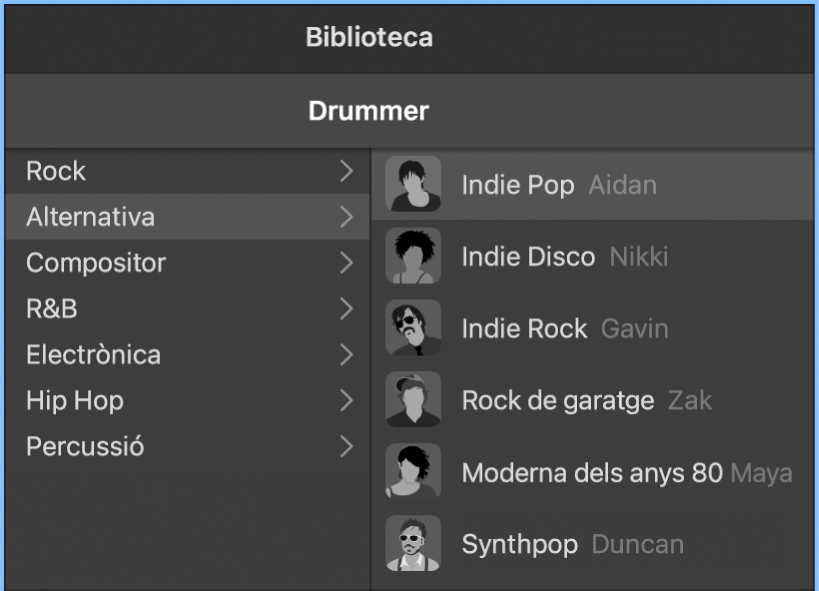Click the Indie Pop drummer avatar Aidan
The width and height of the screenshot is (819, 591).
pyautogui.click(x=413, y=184)
